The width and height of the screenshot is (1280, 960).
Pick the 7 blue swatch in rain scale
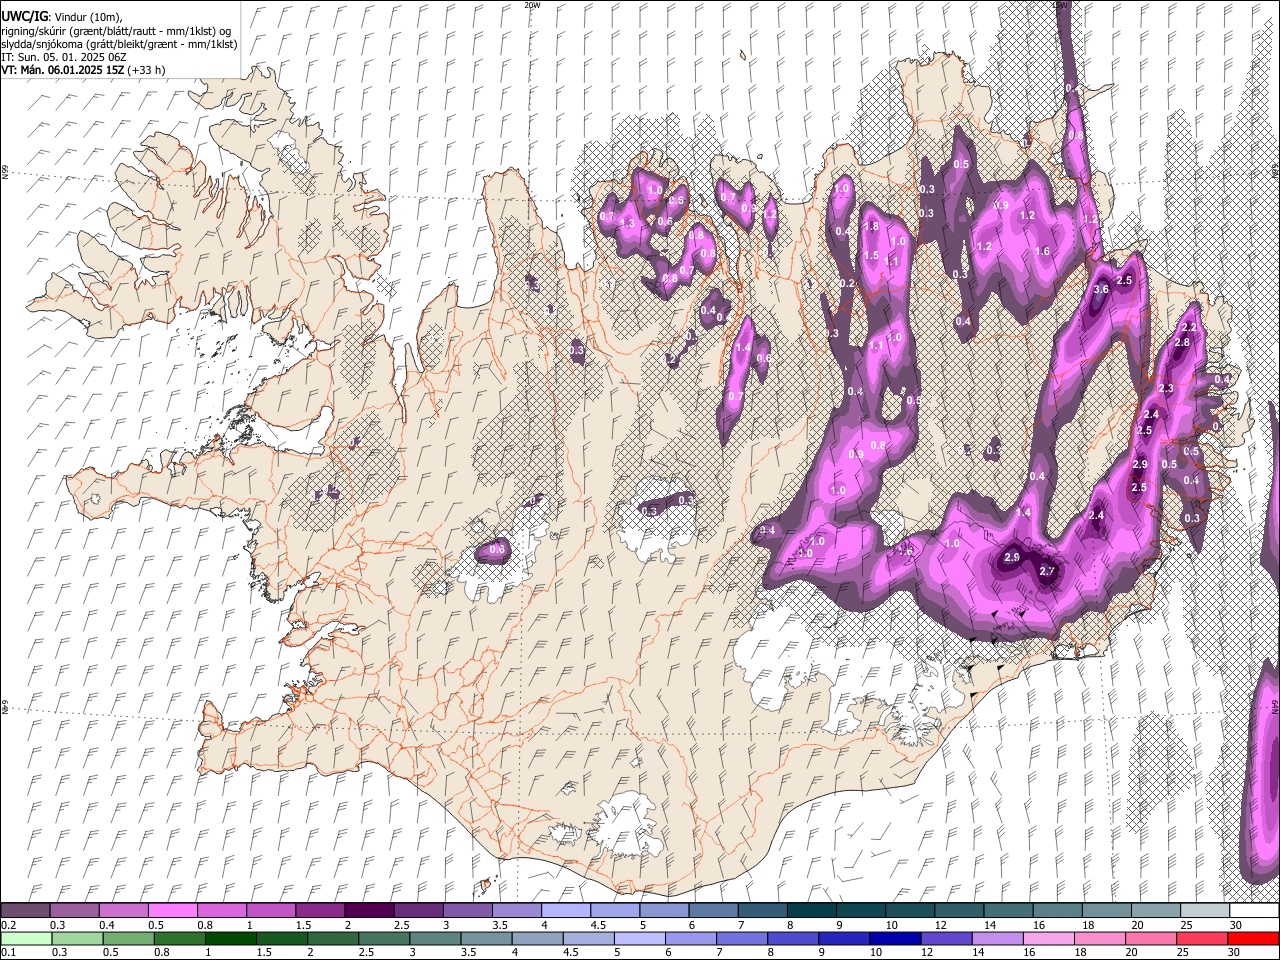(x=741, y=939)
